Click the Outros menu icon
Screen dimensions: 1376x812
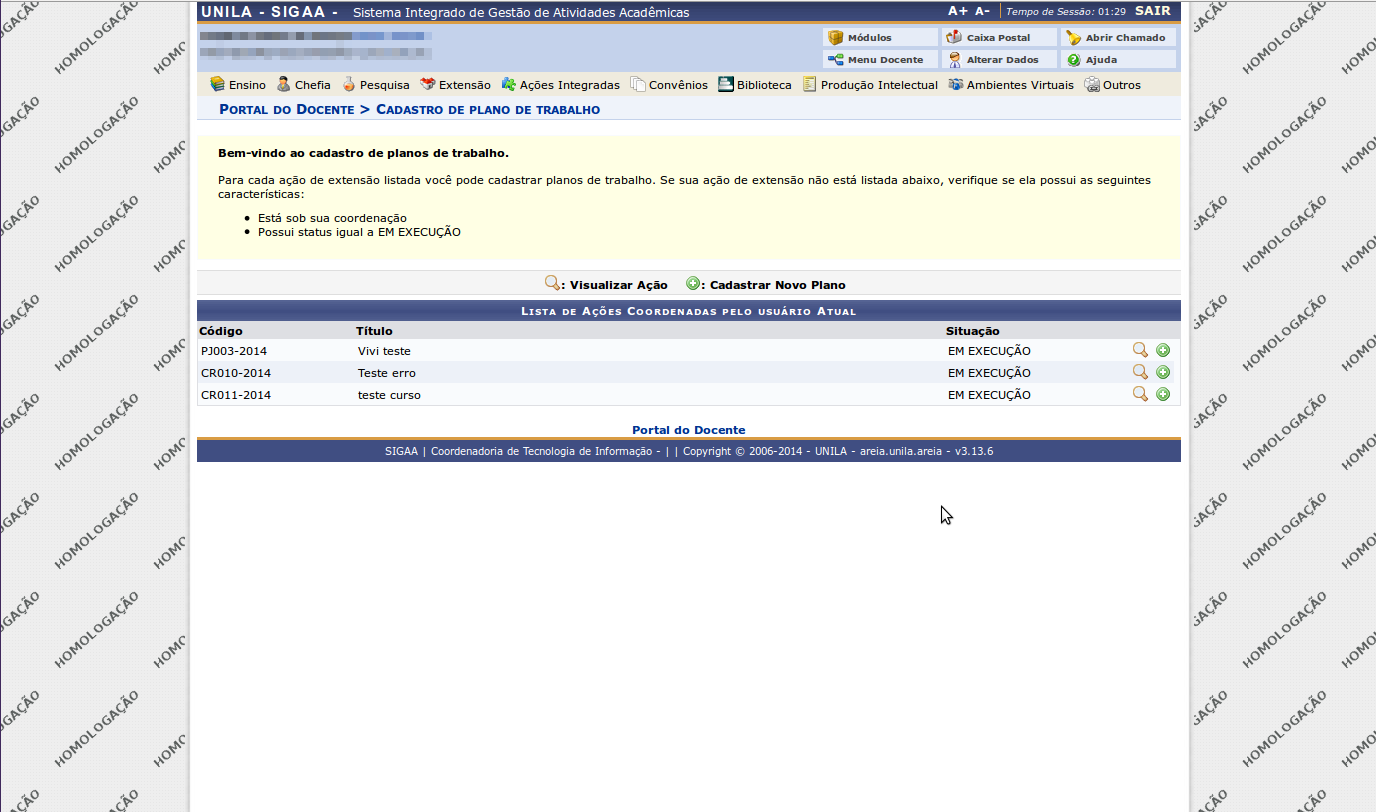[x=1092, y=84]
